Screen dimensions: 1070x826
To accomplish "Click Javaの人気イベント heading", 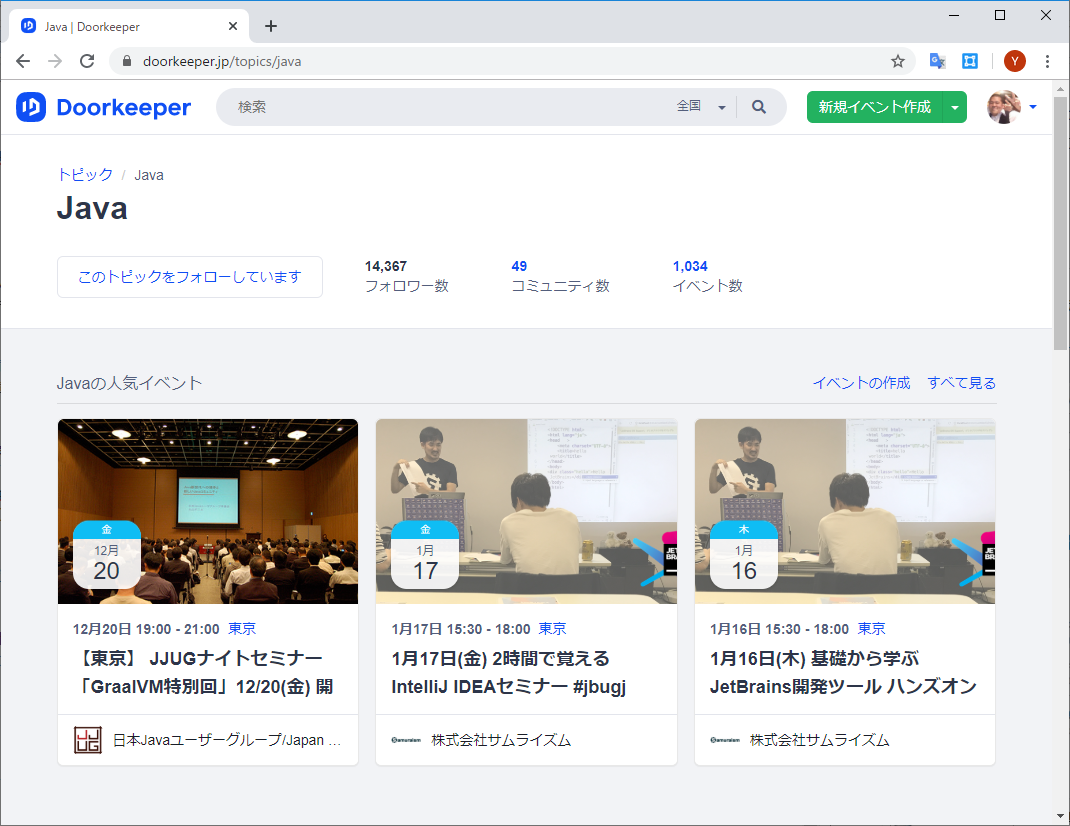I will click(x=130, y=383).
